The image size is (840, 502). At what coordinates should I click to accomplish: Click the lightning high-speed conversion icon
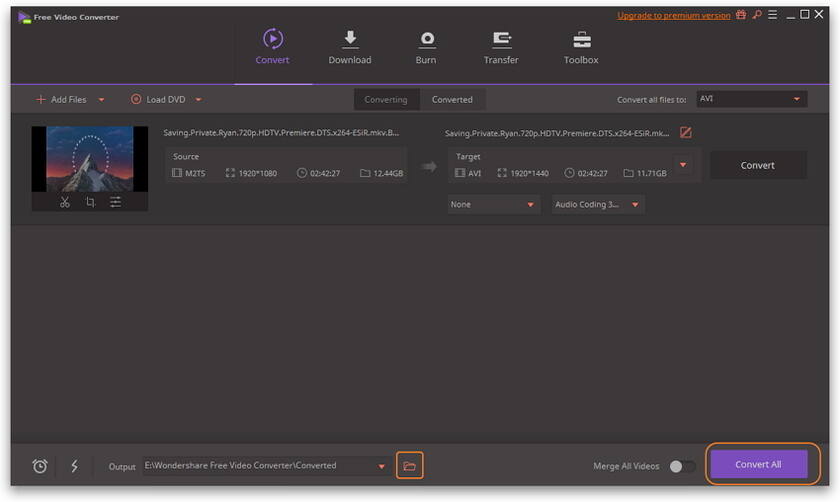pyautogui.click(x=74, y=466)
